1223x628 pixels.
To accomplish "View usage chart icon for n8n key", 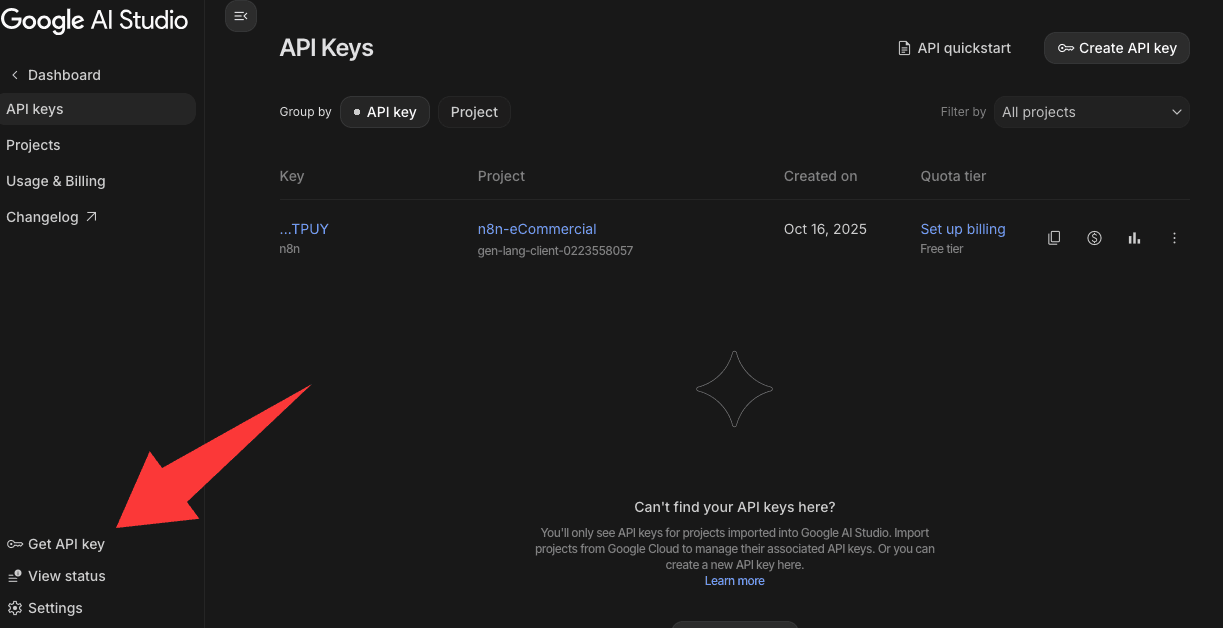I will 1134,238.
